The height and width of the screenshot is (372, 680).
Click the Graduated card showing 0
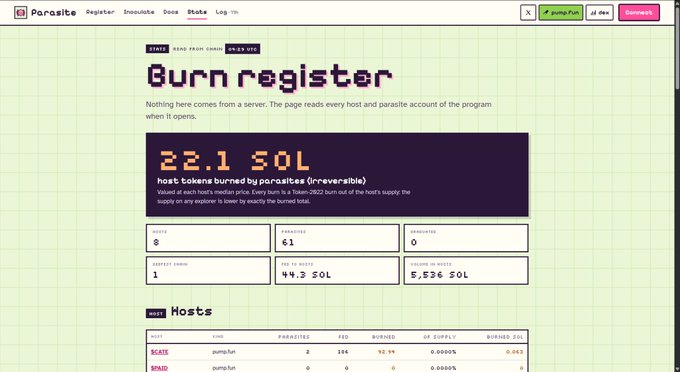466,238
